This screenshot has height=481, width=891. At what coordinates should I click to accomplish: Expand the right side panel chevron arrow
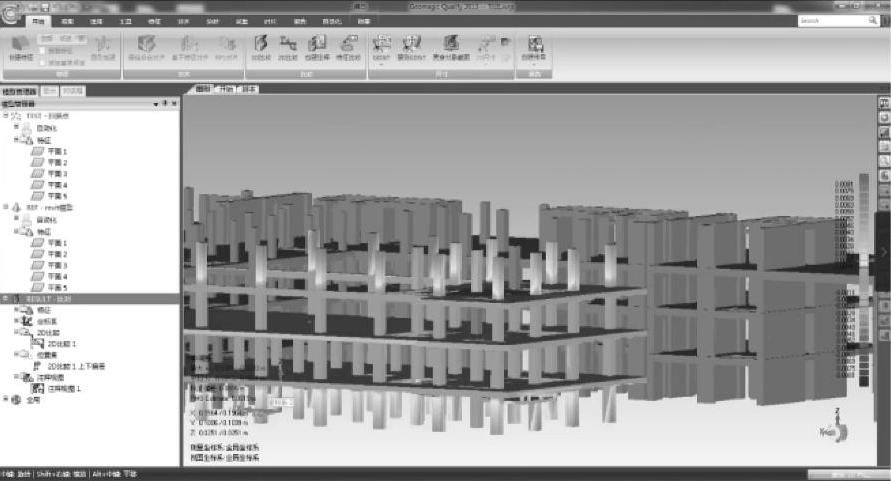point(884,251)
